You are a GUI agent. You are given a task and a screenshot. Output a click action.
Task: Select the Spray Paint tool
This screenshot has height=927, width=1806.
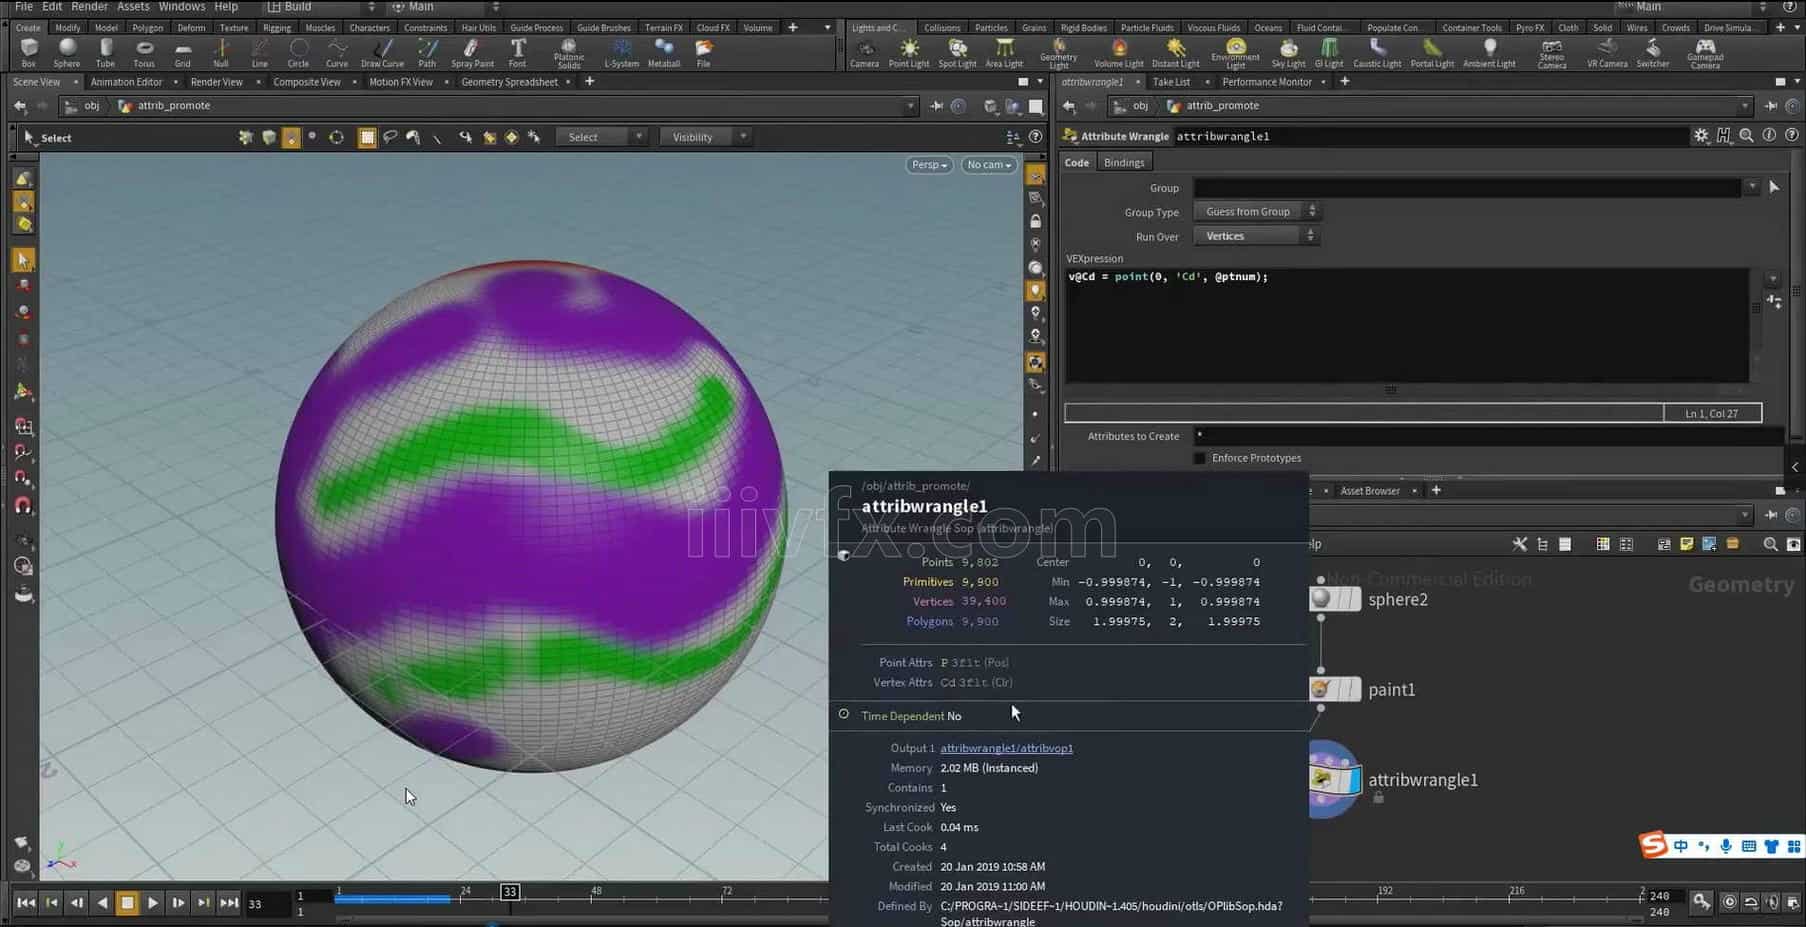pyautogui.click(x=472, y=53)
